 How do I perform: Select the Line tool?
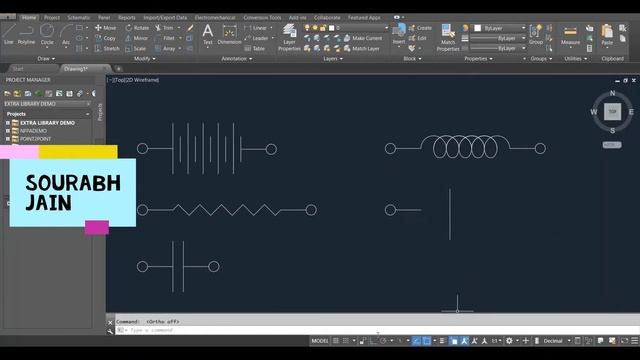click(x=9, y=34)
